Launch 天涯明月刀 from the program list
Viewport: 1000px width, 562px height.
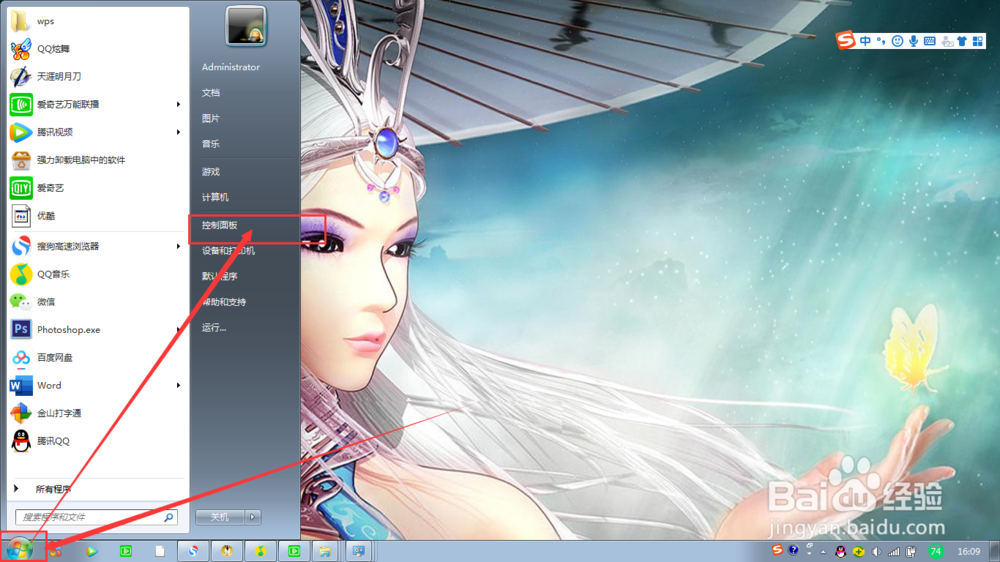pyautogui.click(x=97, y=77)
